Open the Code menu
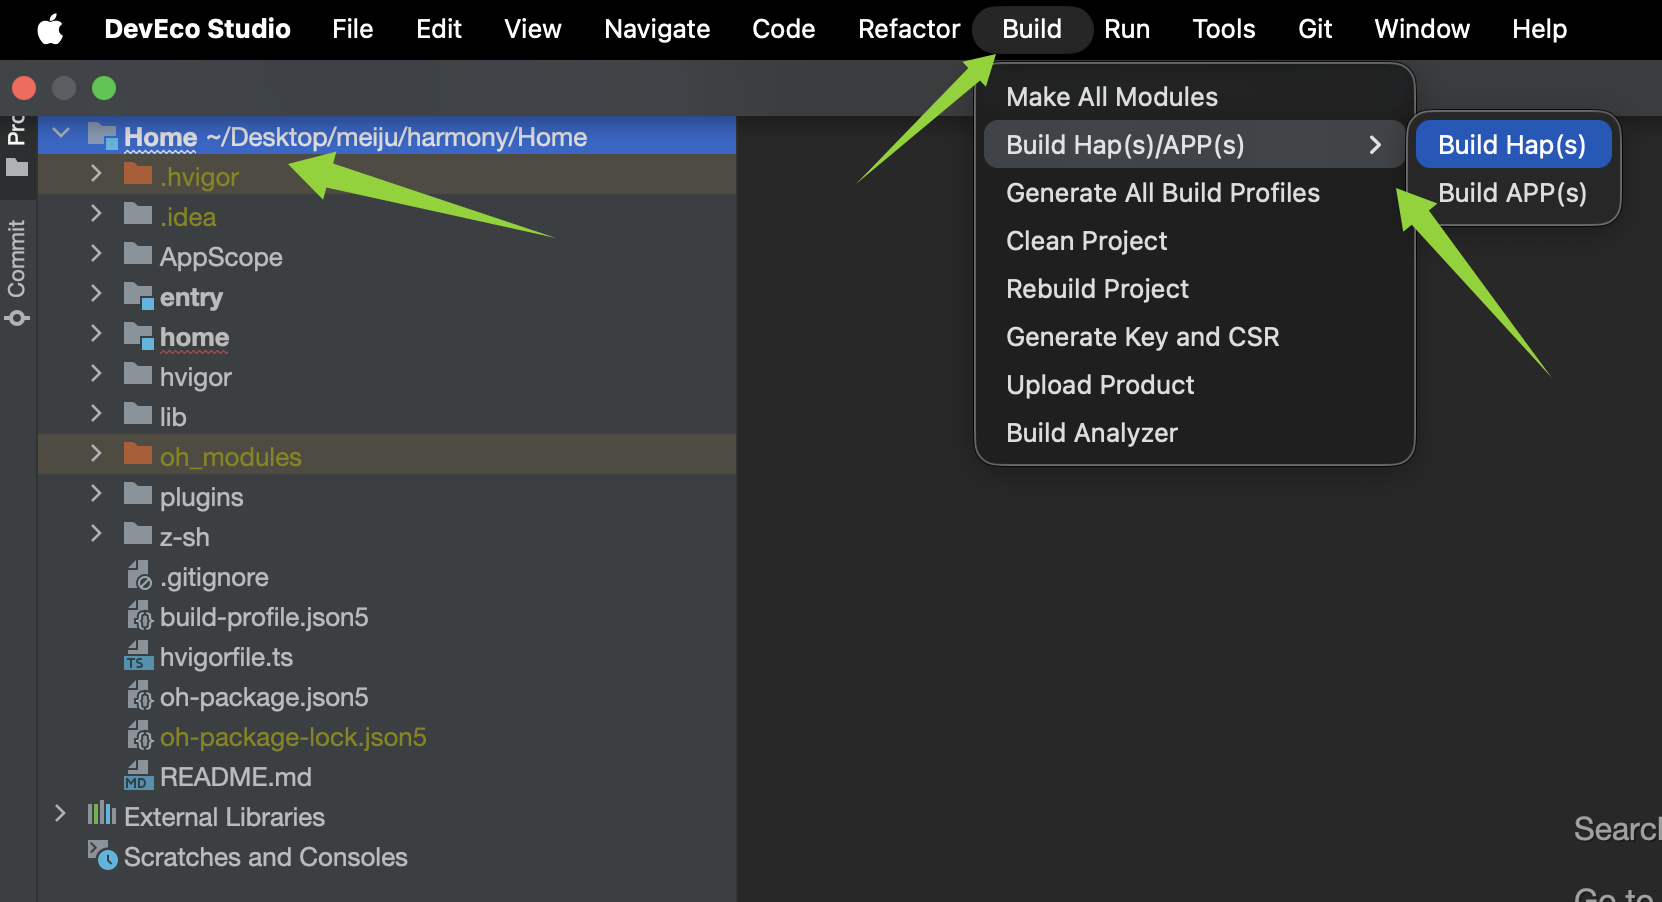1662x902 pixels. [x=783, y=29]
